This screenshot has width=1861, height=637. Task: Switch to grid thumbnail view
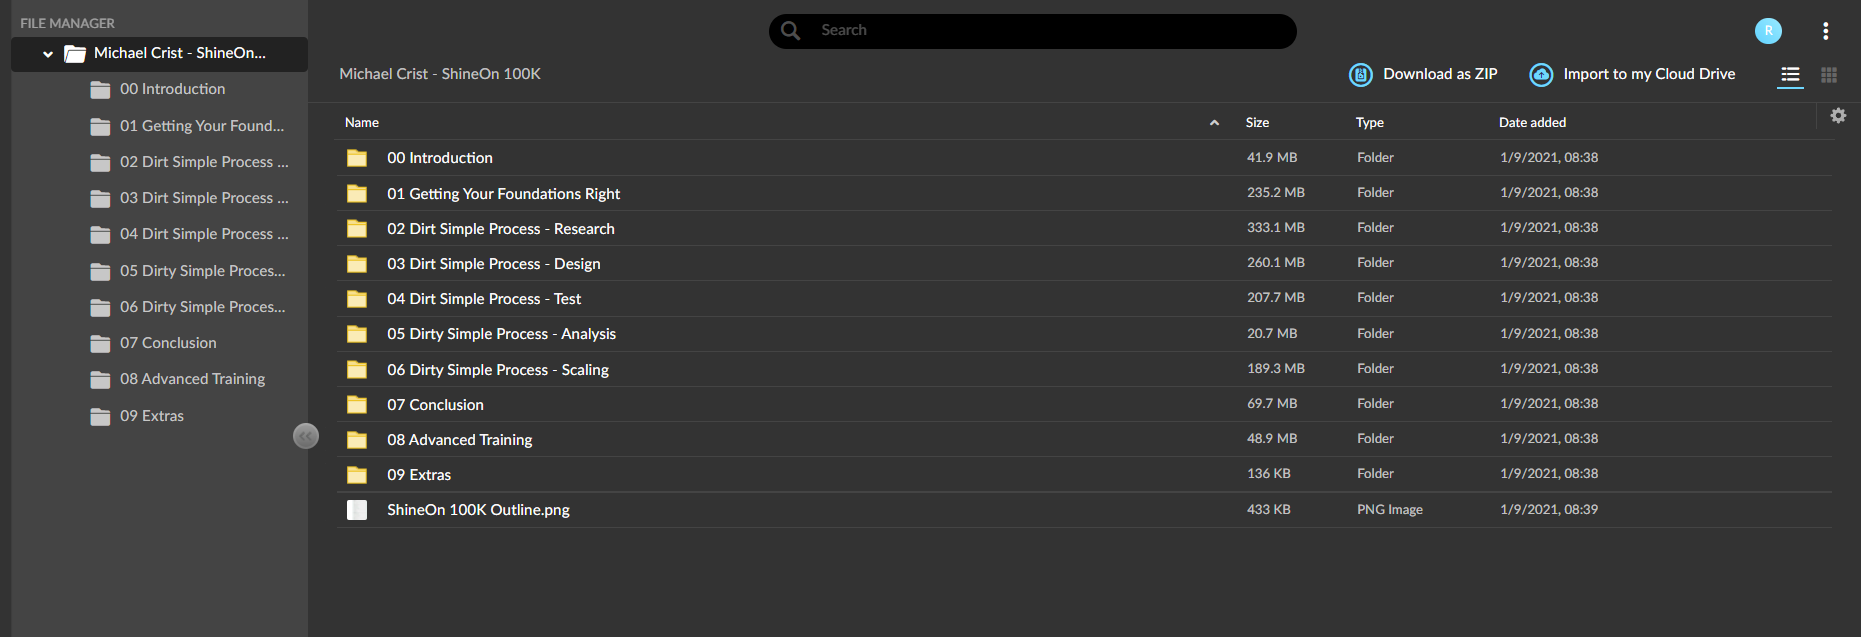[x=1829, y=75]
